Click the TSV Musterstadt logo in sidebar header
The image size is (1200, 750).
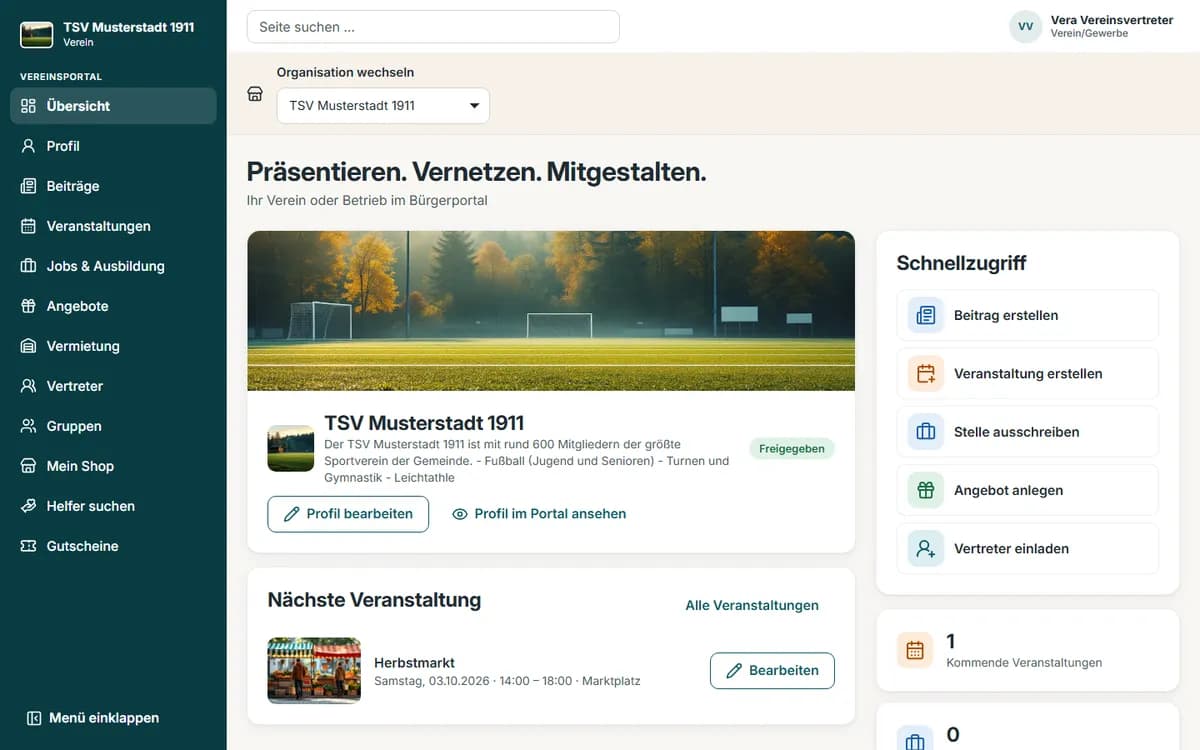coord(37,34)
